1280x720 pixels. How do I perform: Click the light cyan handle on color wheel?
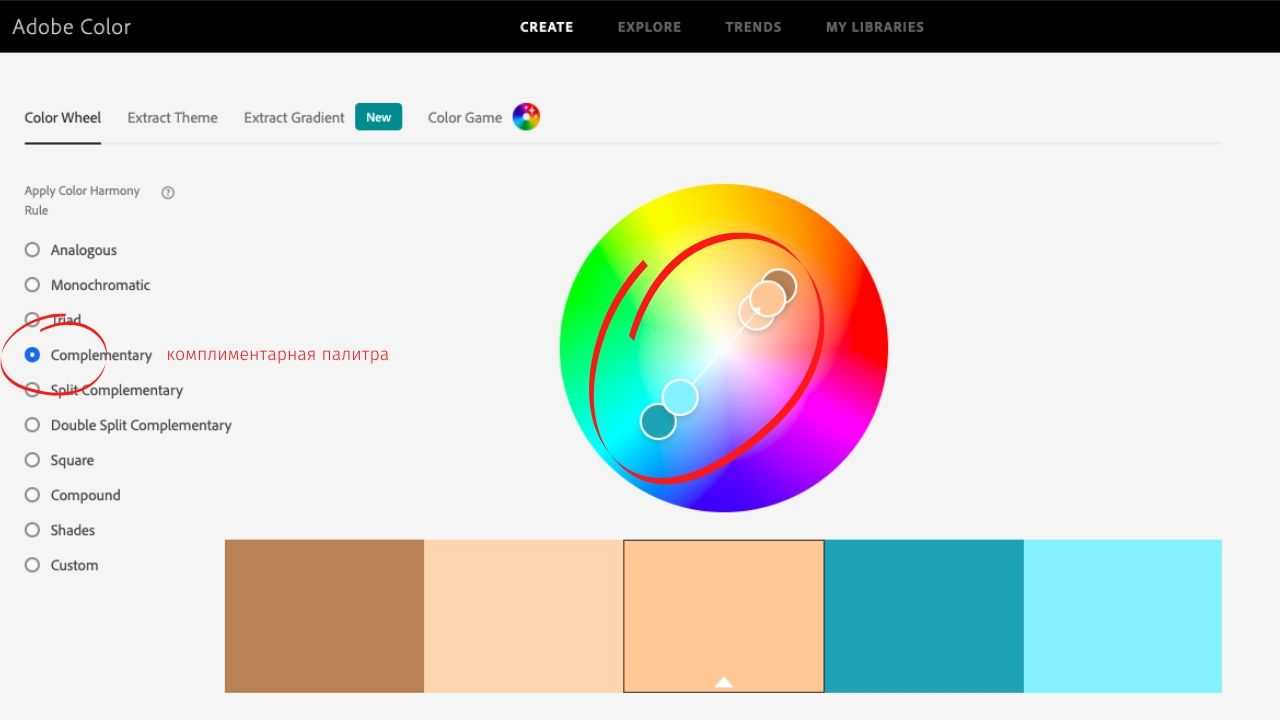click(680, 397)
